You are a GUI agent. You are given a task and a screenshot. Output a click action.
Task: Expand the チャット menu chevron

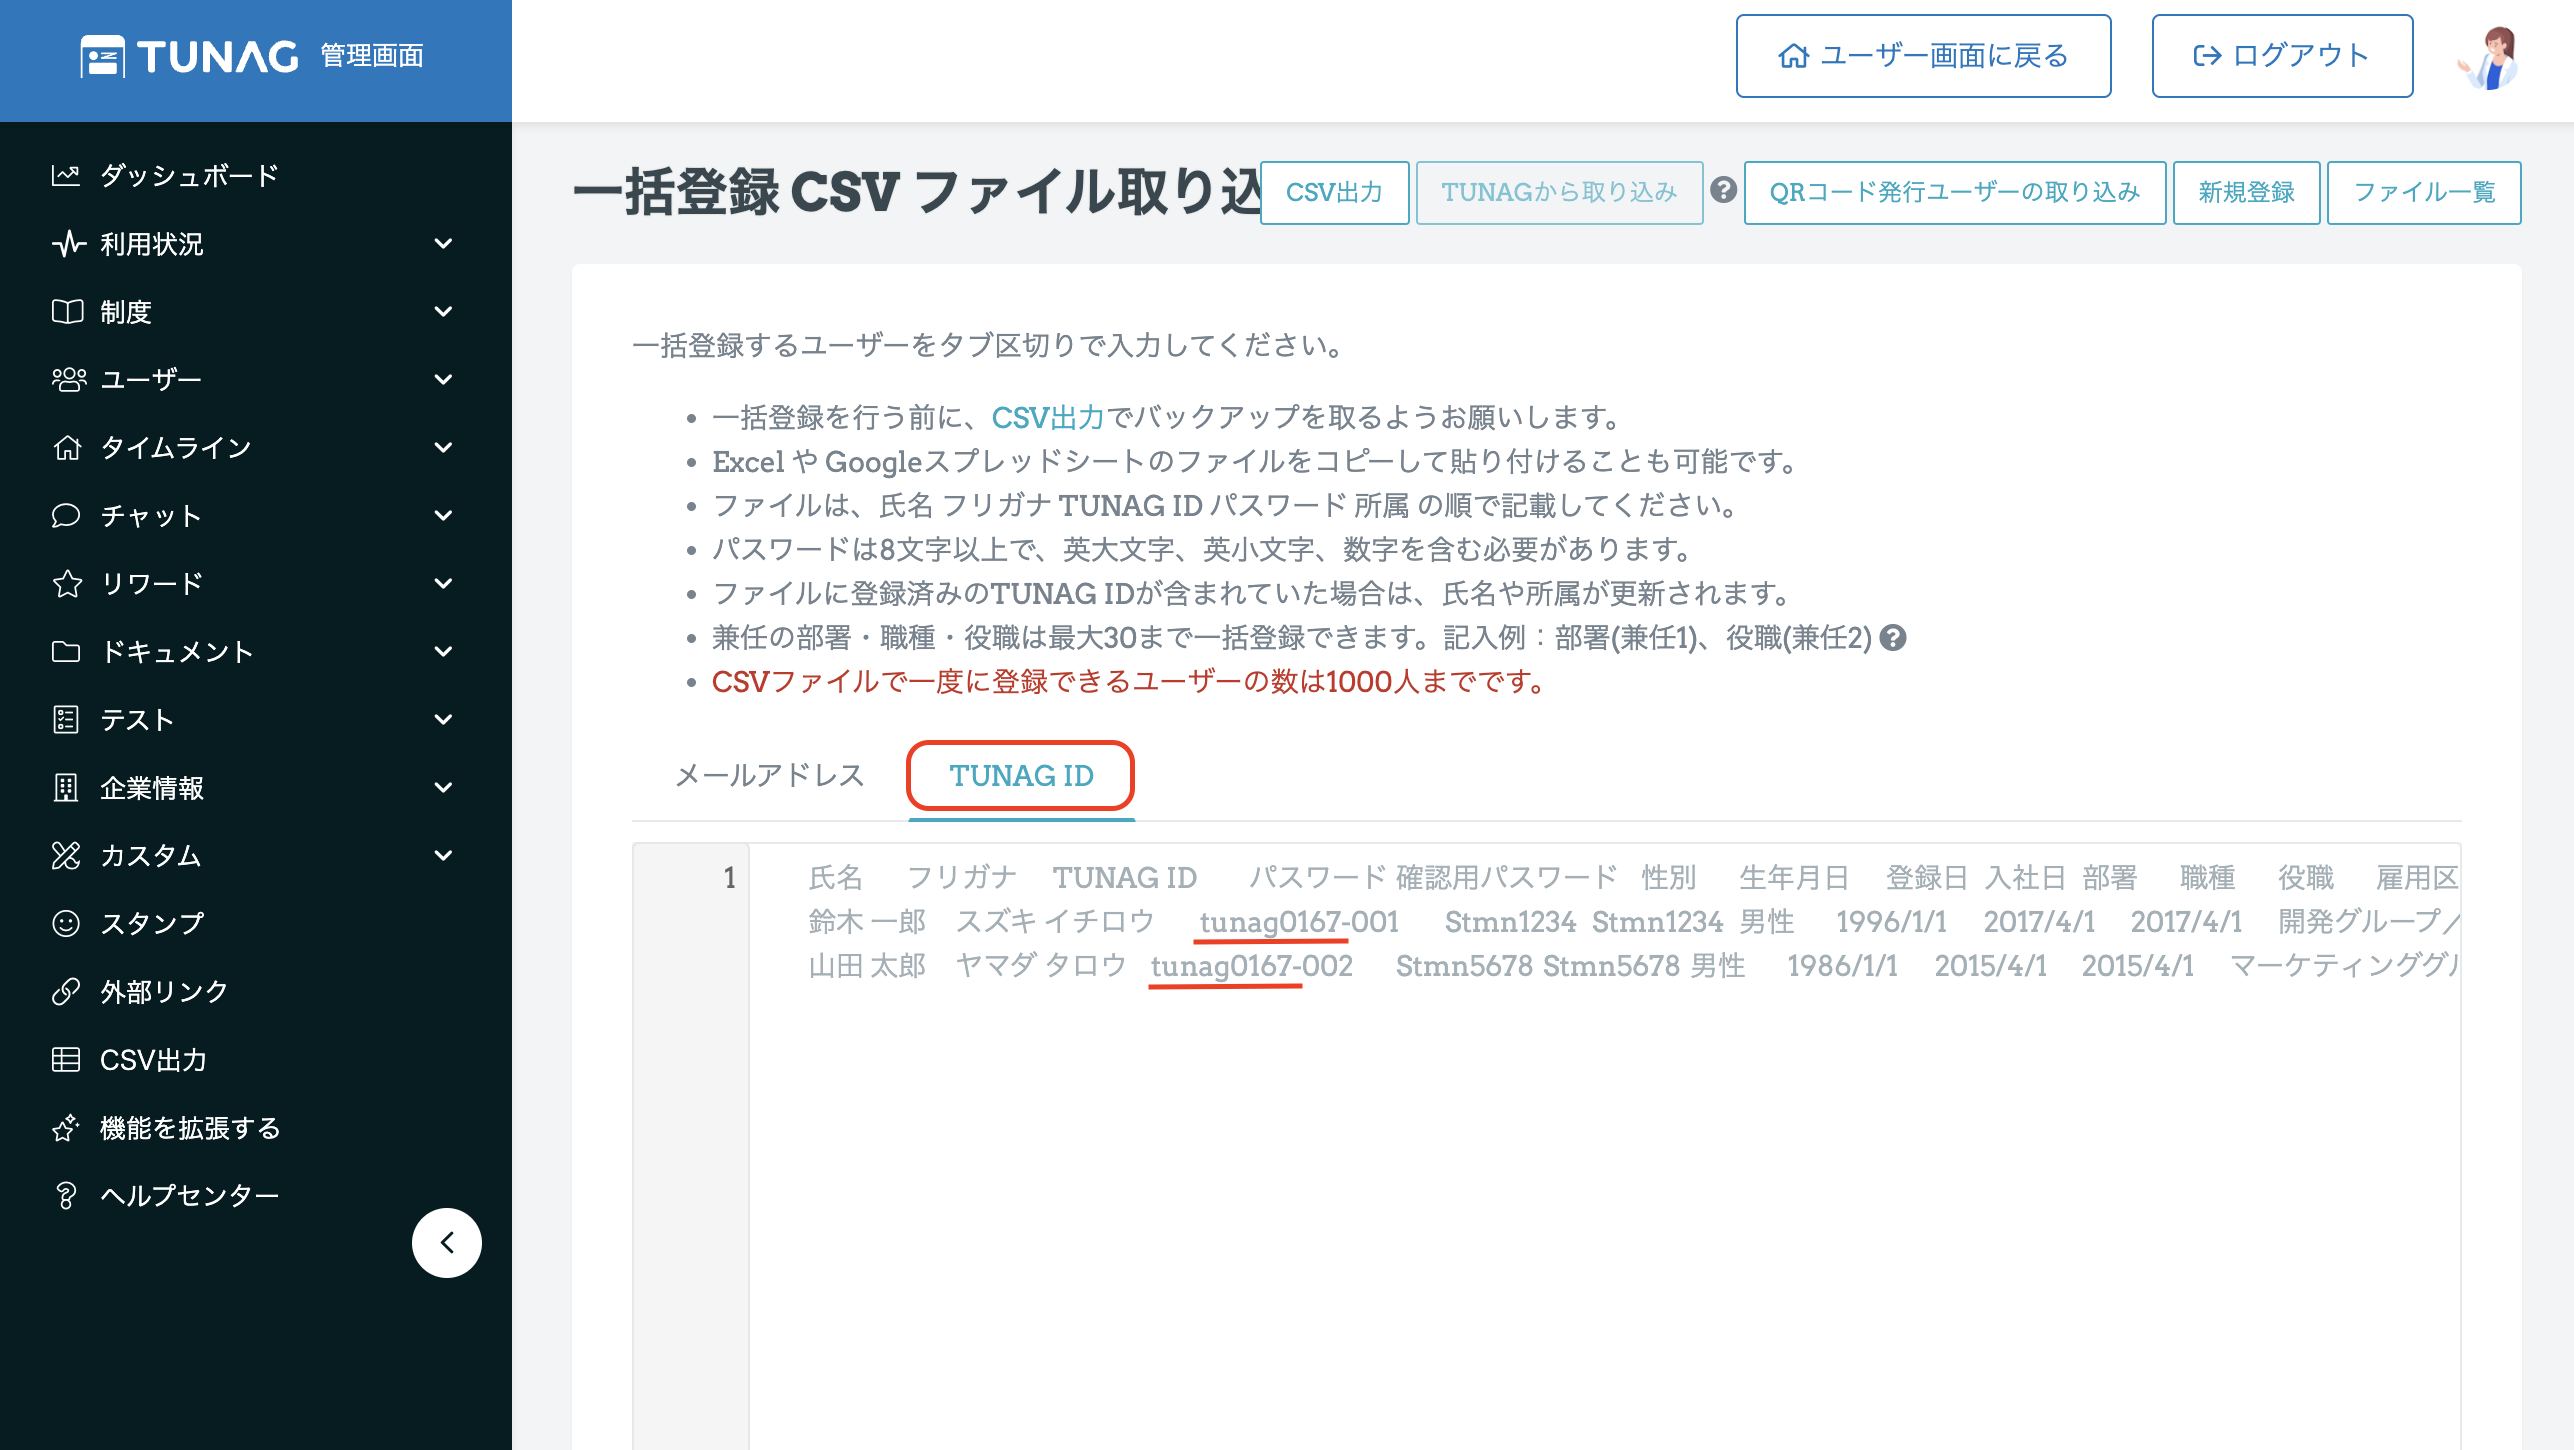click(x=444, y=515)
